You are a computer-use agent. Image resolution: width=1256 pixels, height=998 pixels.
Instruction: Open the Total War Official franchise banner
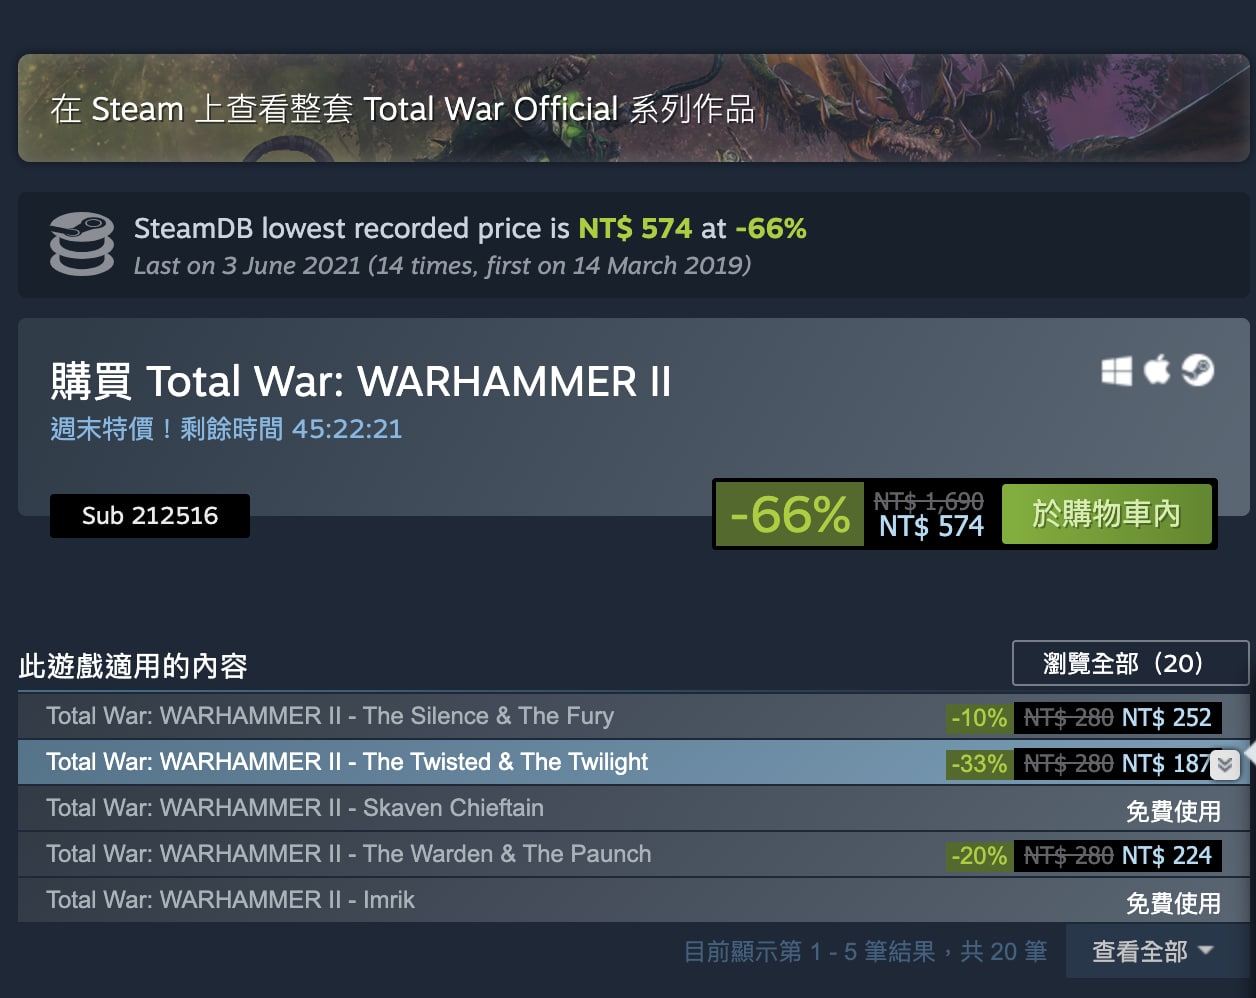(x=633, y=108)
